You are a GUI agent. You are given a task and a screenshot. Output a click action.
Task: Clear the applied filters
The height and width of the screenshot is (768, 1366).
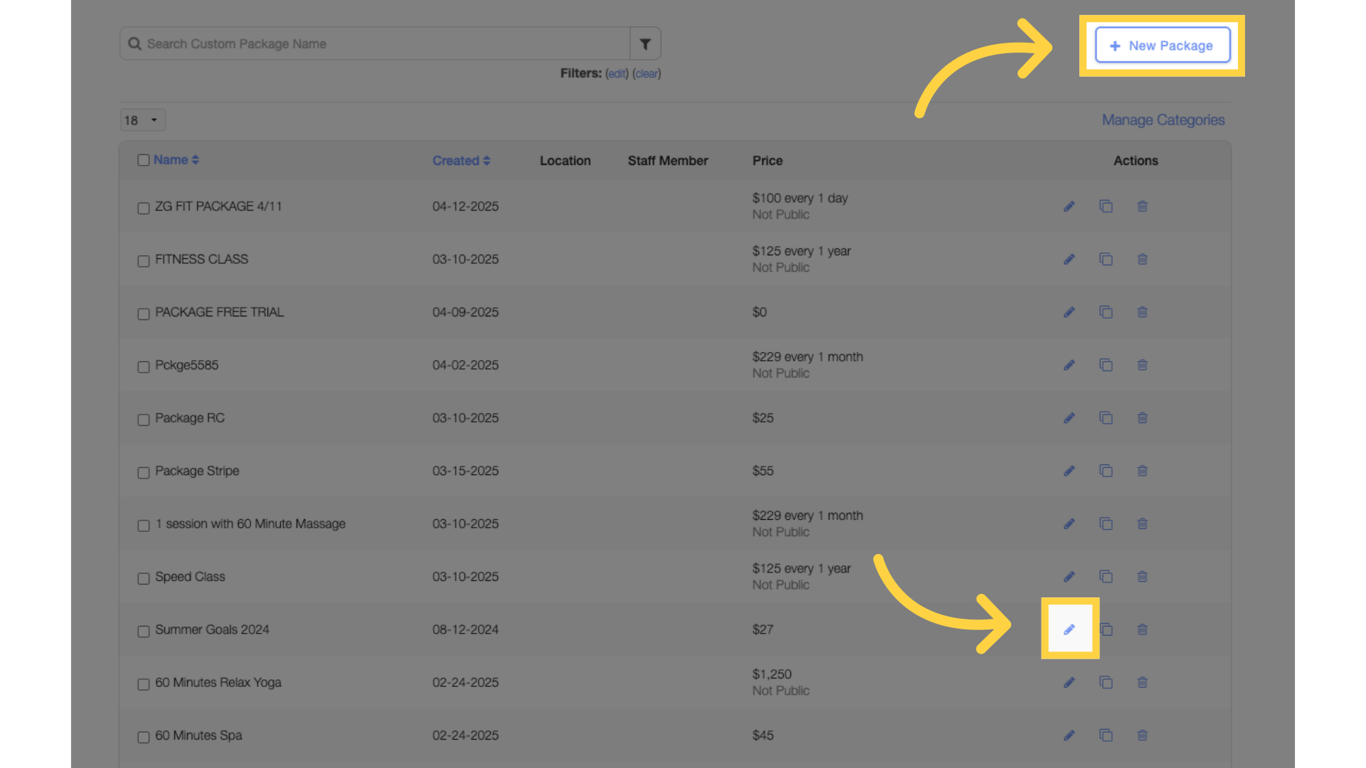click(647, 74)
